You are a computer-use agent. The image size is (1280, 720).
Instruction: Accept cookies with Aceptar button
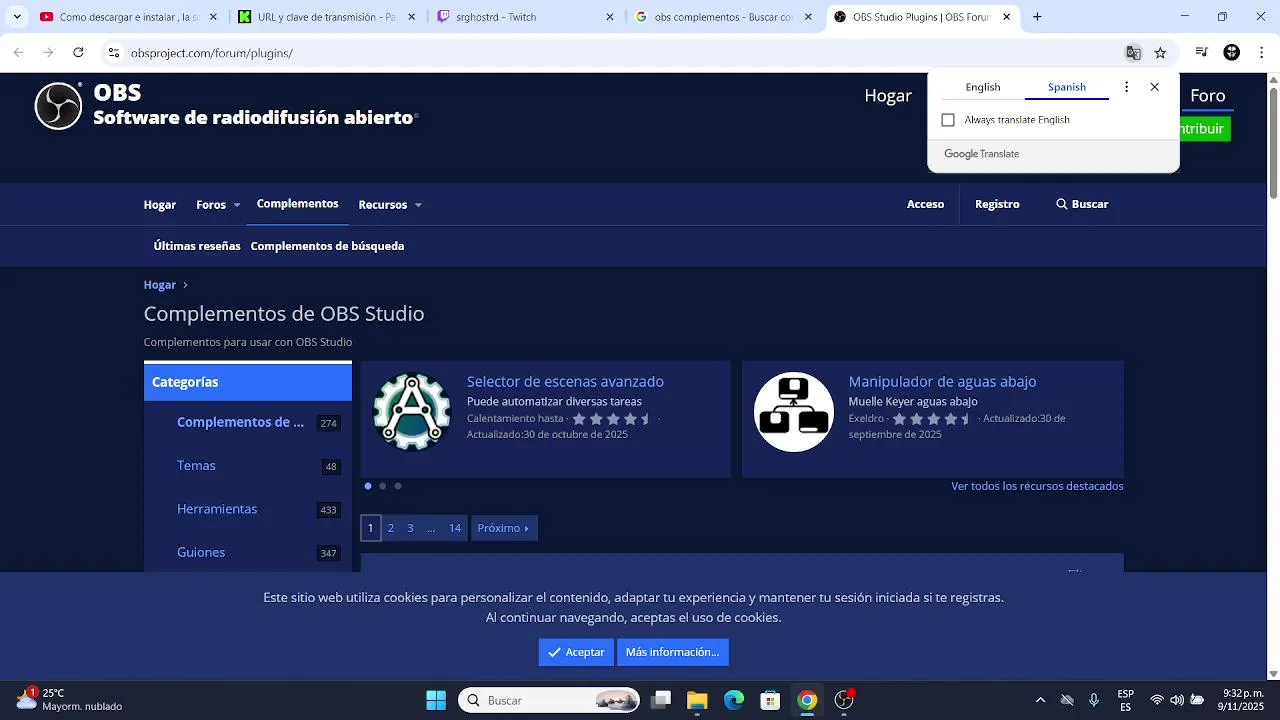576,652
